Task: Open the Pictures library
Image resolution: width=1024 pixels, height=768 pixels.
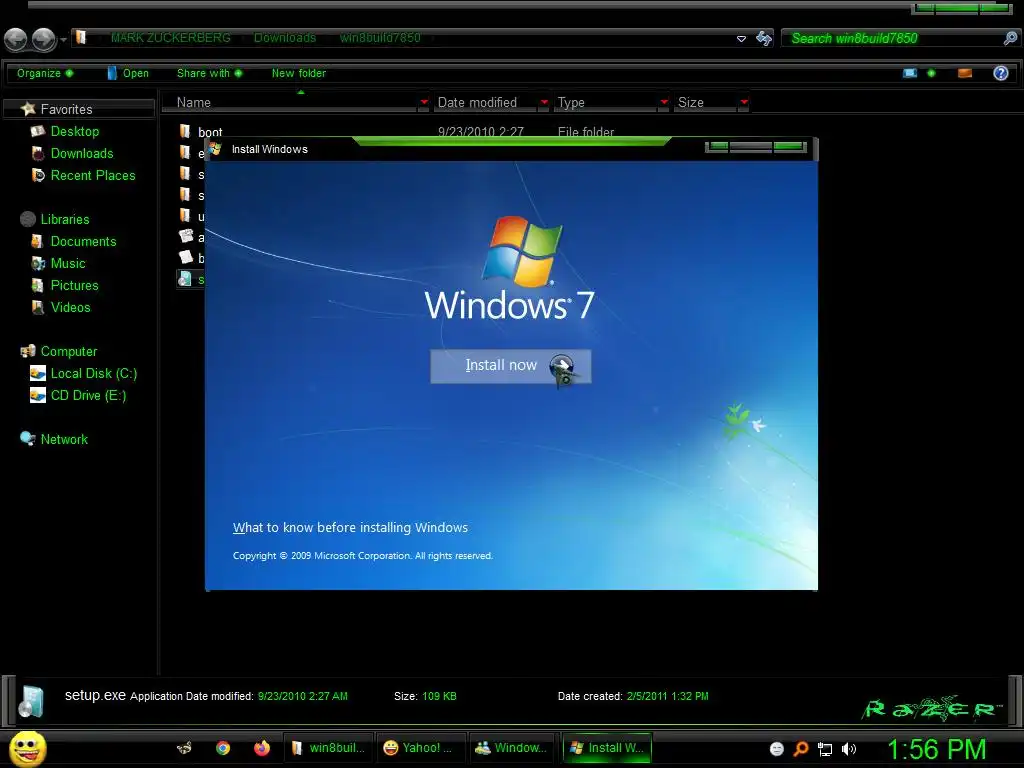Action: coord(74,285)
